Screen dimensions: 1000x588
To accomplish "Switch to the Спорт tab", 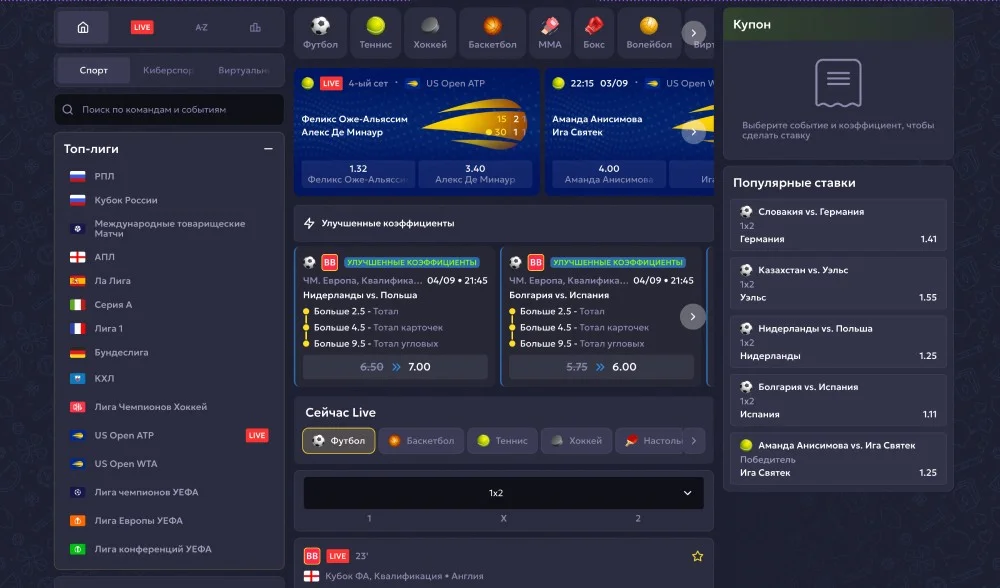I will tap(93, 71).
